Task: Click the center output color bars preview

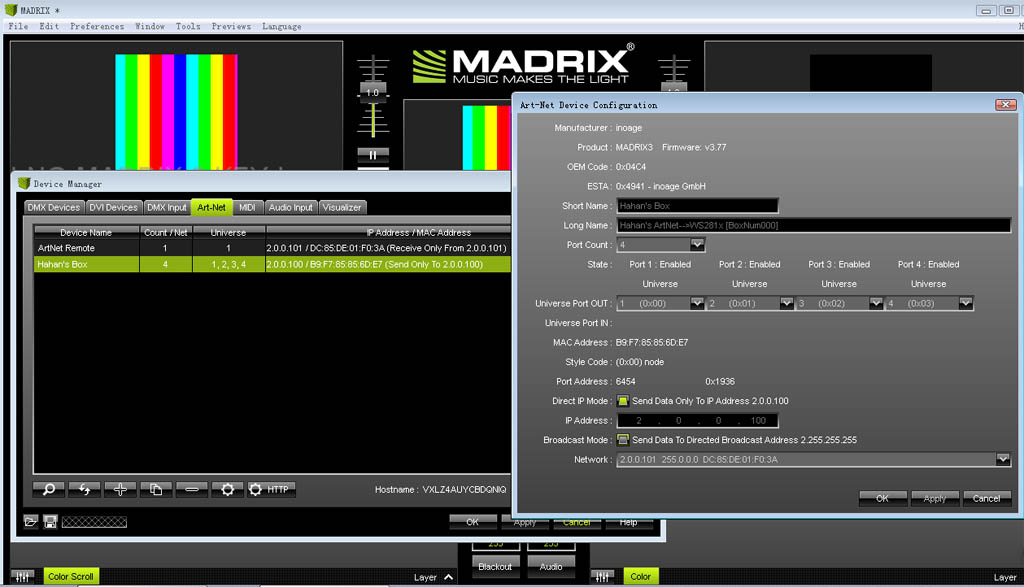Action: 487,138
